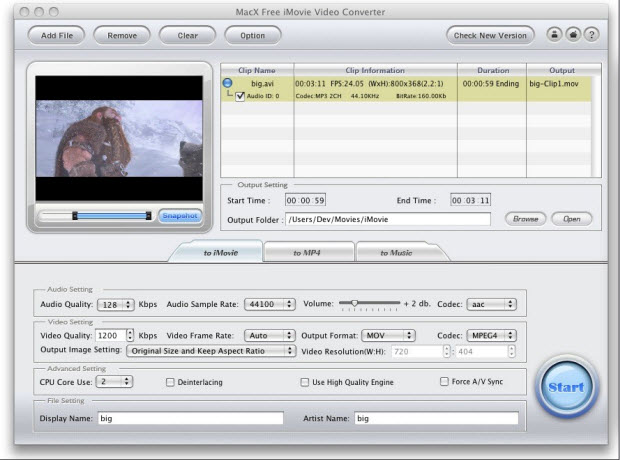Switch to the to MP4 tab
620x460 pixels.
point(308,252)
